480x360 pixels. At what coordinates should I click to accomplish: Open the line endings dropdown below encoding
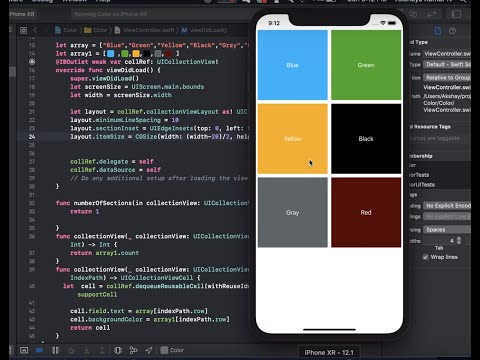(447, 217)
